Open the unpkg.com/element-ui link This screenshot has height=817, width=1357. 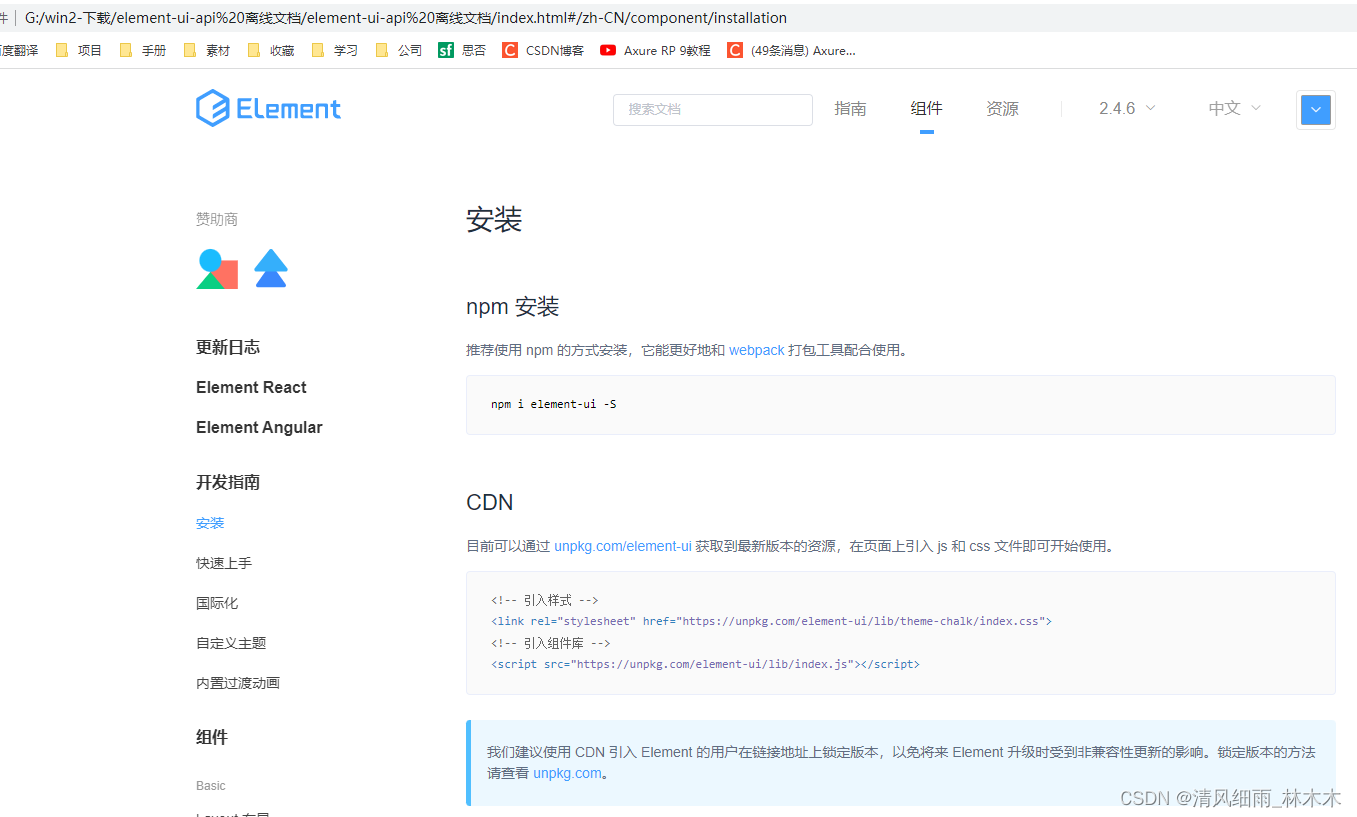click(624, 546)
